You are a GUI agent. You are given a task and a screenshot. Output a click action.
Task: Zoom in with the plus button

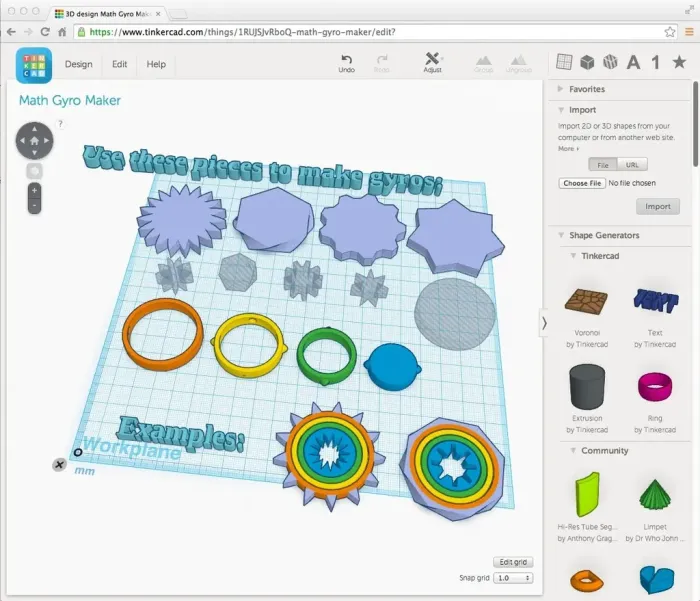[x=34, y=191]
